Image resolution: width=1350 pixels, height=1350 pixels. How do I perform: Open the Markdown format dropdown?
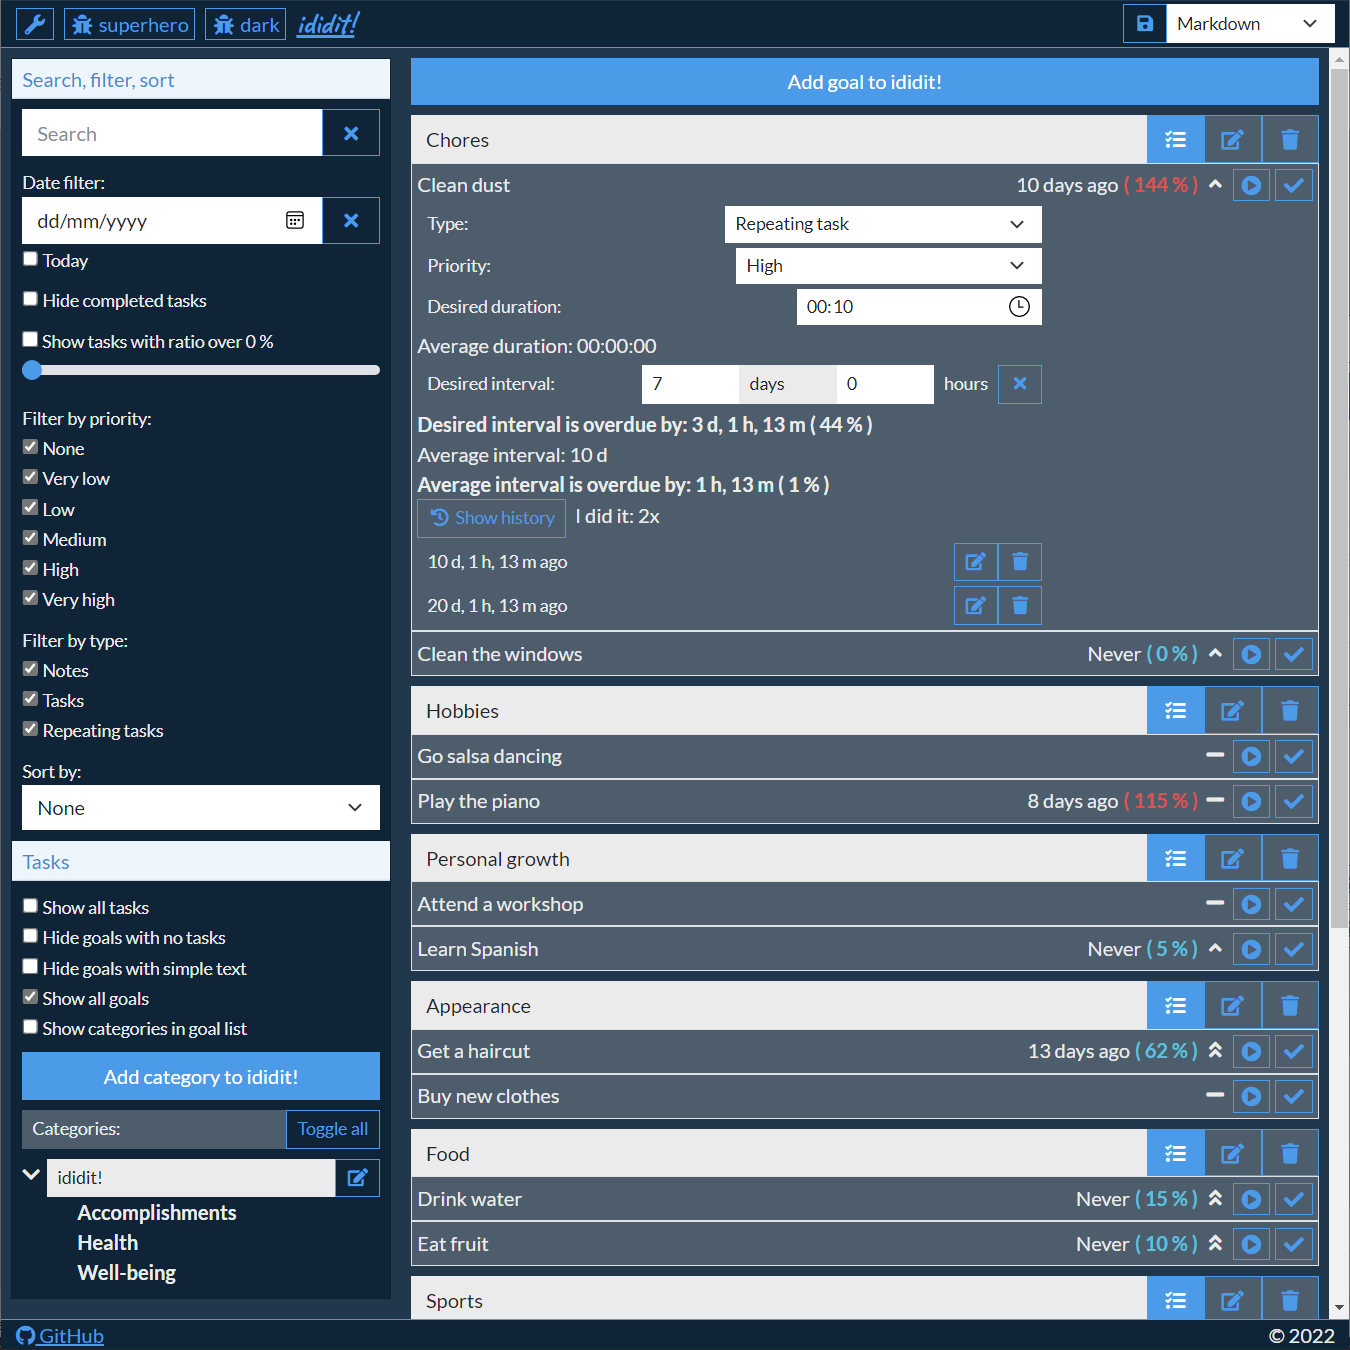pos(1250,23)
